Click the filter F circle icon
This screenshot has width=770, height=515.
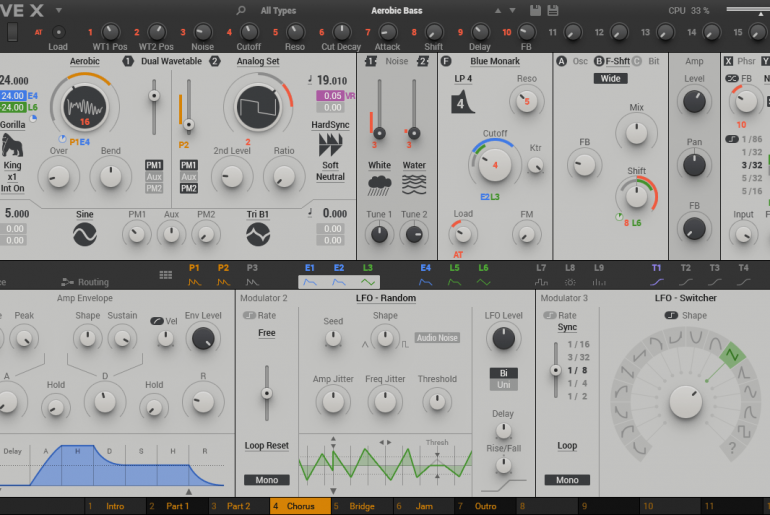[446, 61]
